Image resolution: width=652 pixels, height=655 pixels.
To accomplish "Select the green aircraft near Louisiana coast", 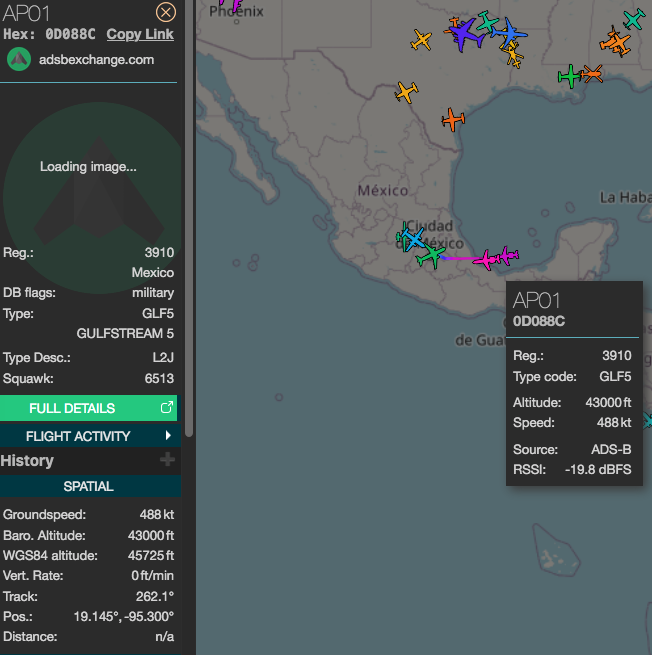I will tap(569, 76).
